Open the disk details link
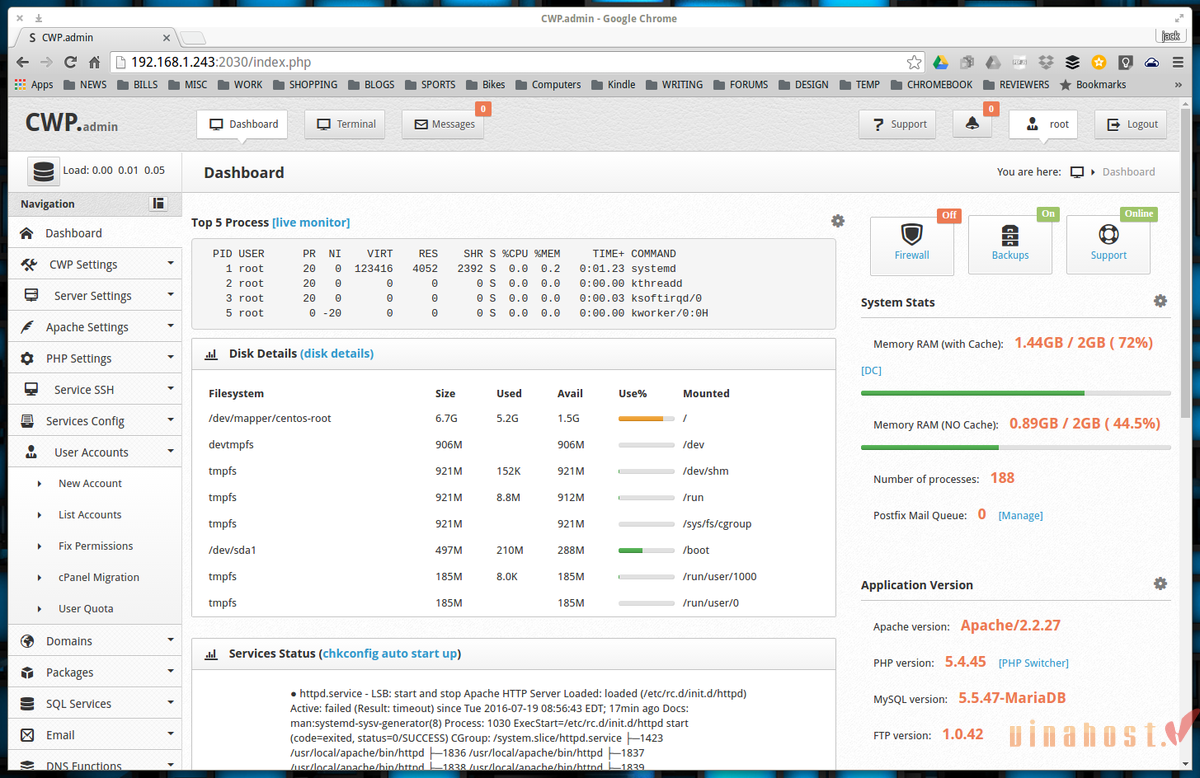The image size is (1200, 778). [x=337, y=353]
